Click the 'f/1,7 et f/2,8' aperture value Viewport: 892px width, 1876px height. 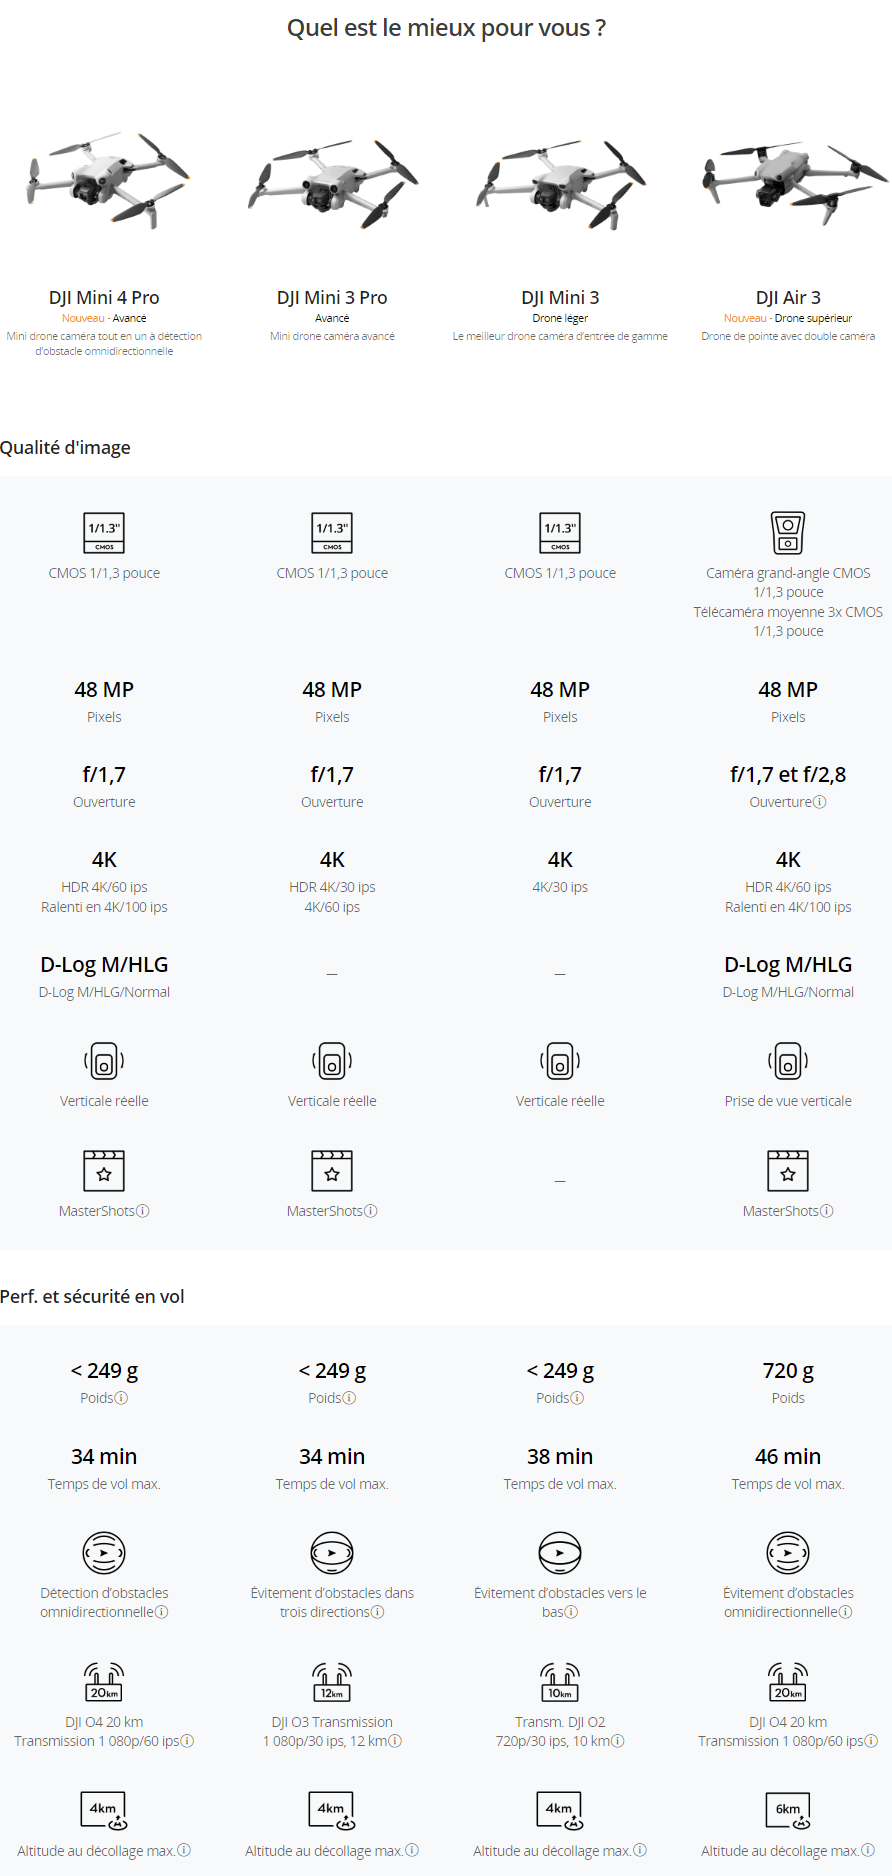point(788,774)
